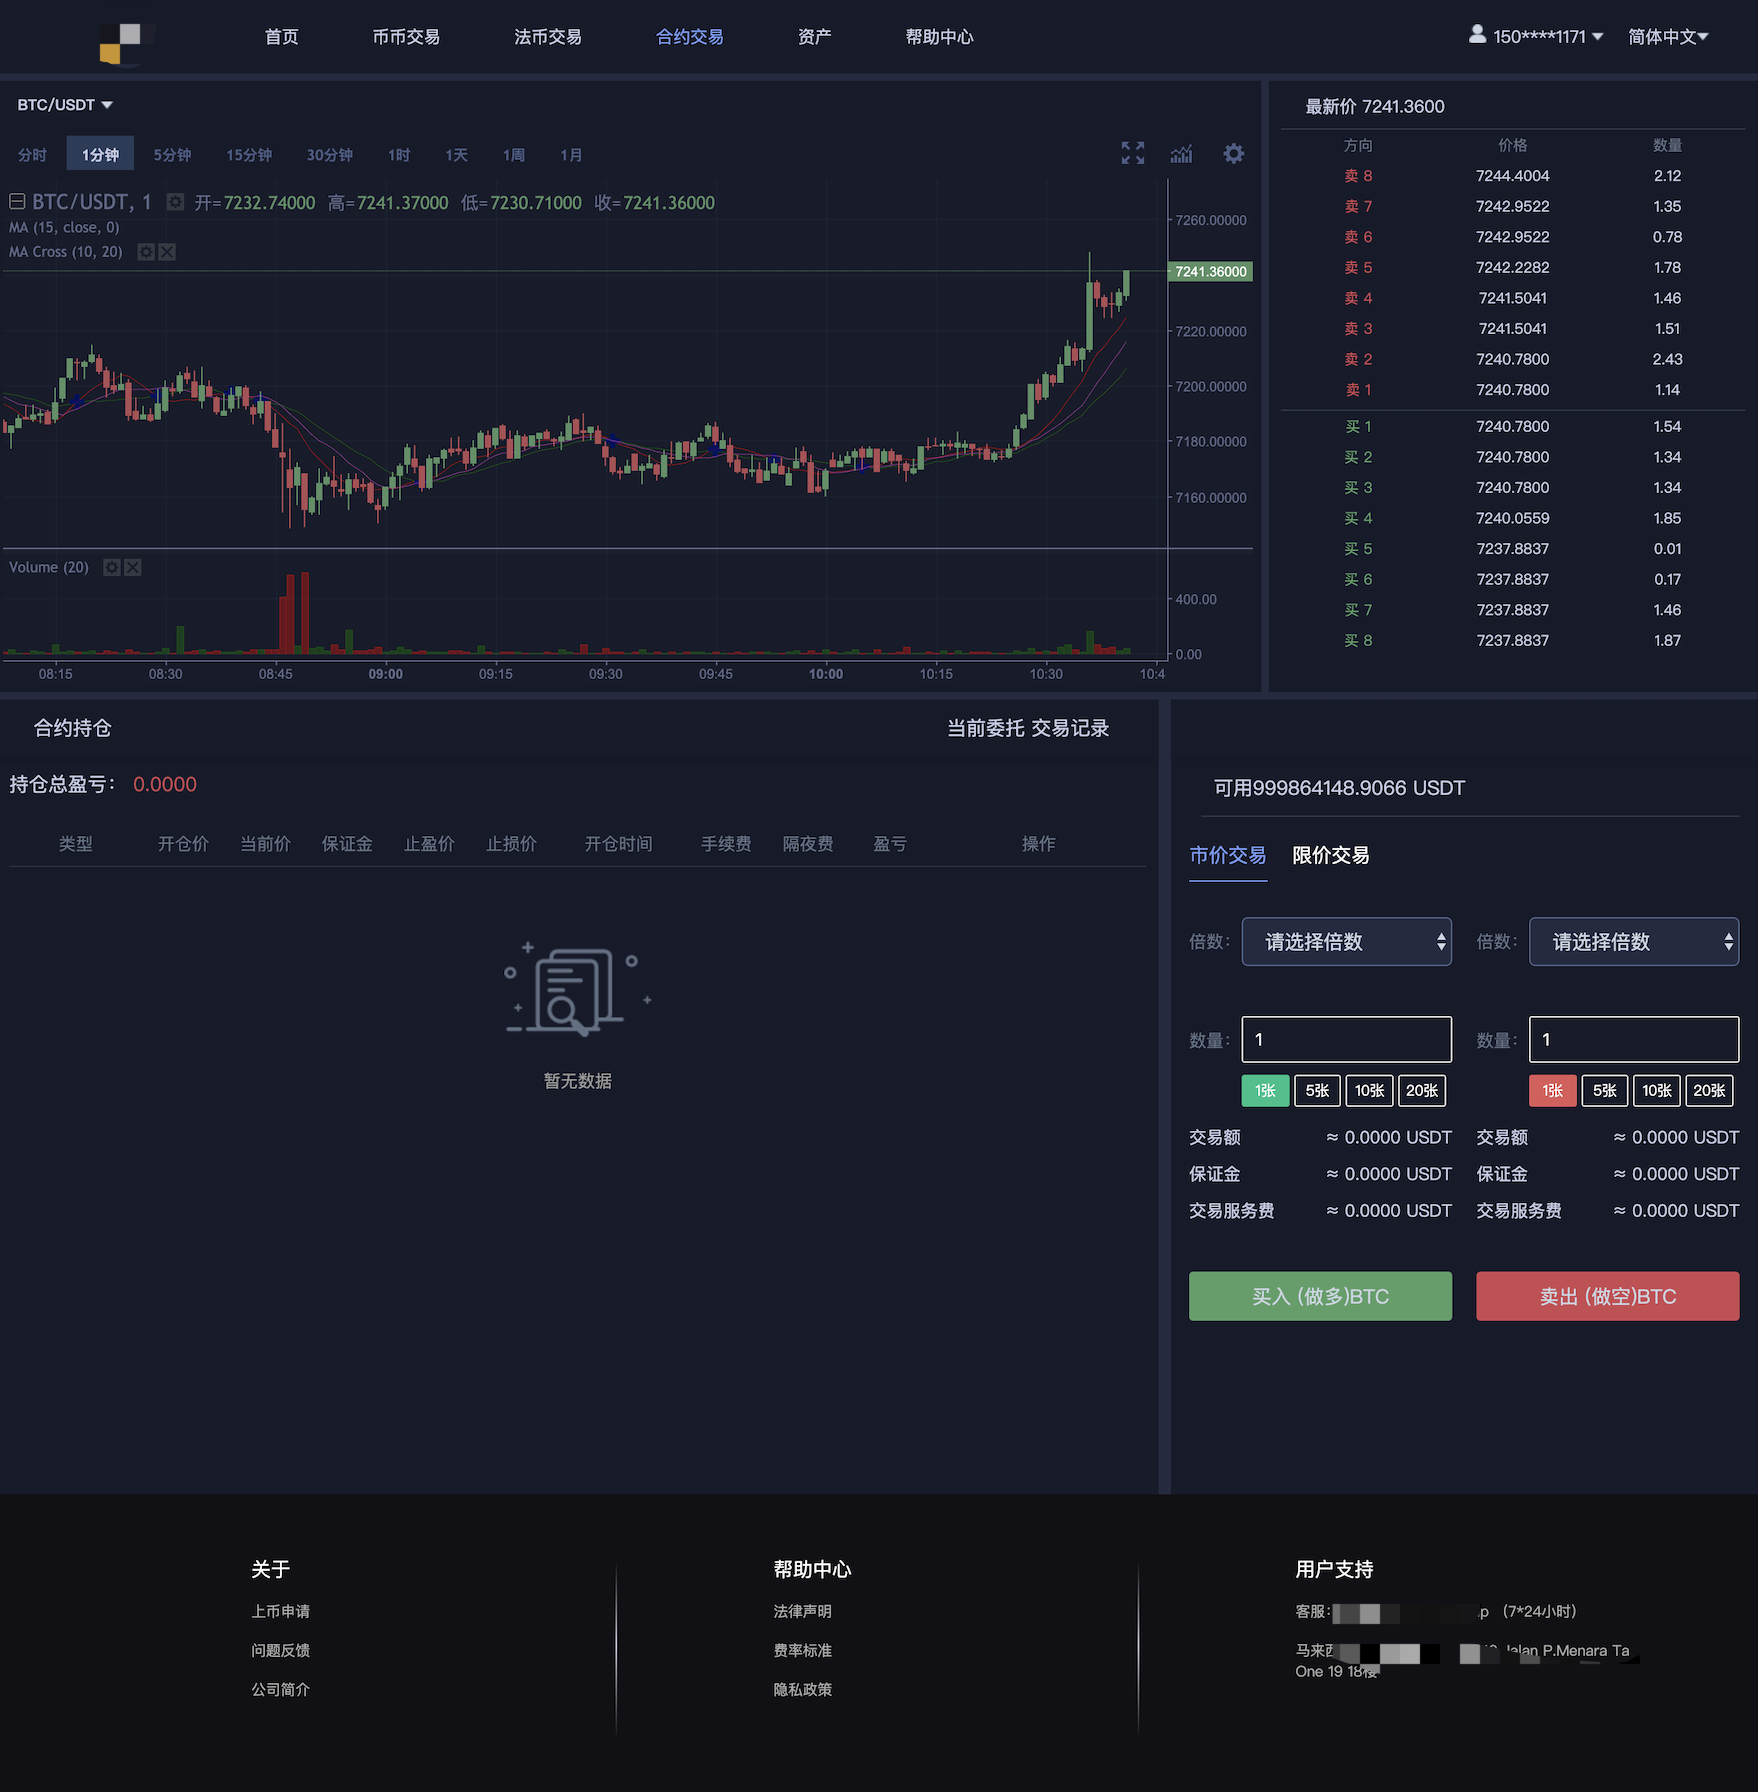
Task: Select the green 1张 quantity preset in buy form
Action: [1265, 1090]
